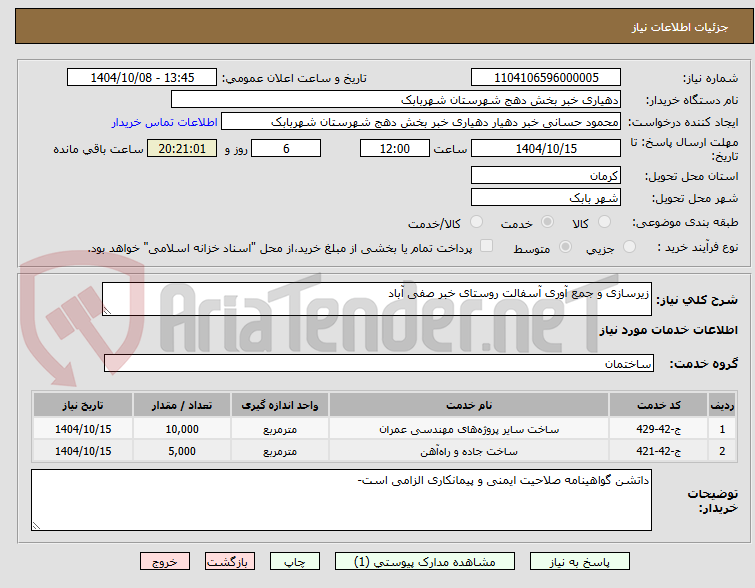
Task: Click the شماره نیاز number field
Action: pyautogui.click(x=546, y=78)
